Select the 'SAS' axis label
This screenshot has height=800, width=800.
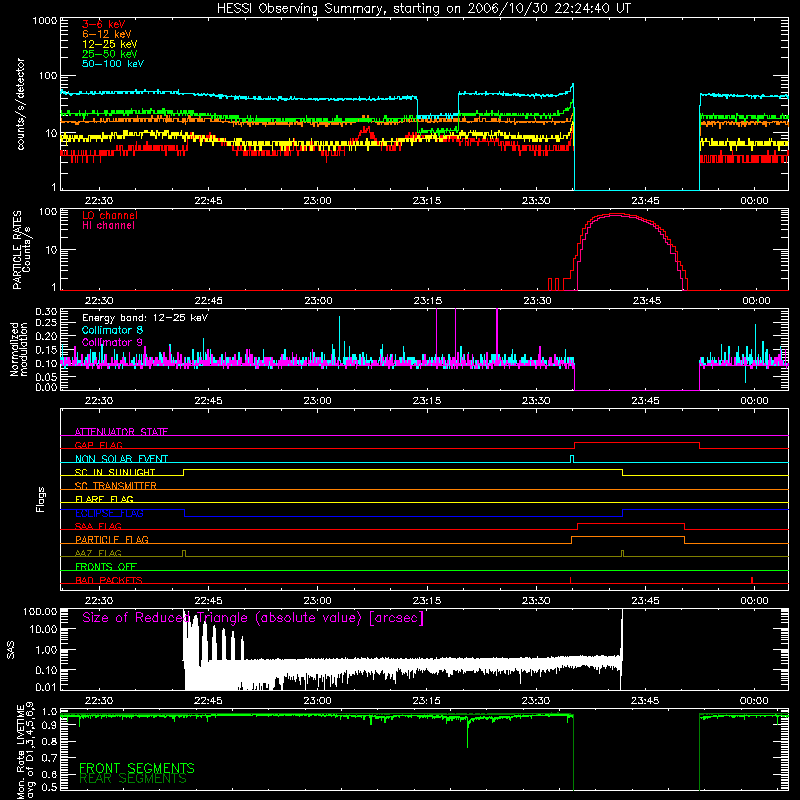11,649
